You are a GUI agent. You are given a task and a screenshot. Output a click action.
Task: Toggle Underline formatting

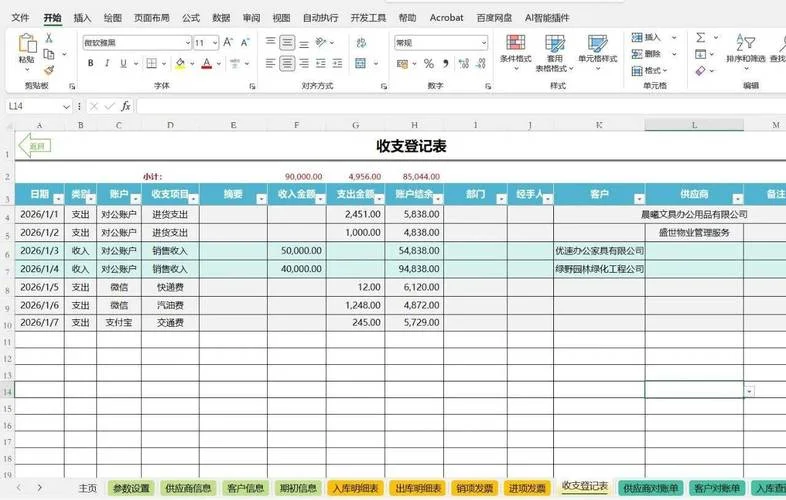tap(123, 64)
